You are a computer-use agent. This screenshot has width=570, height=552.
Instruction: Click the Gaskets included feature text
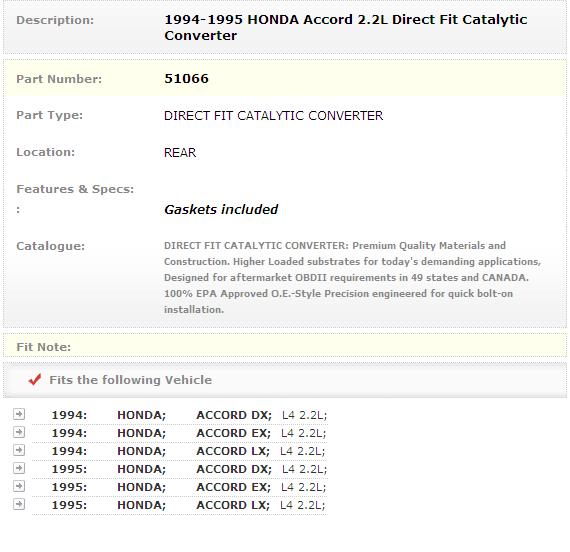pyautogui.click(x=221, y=209)
